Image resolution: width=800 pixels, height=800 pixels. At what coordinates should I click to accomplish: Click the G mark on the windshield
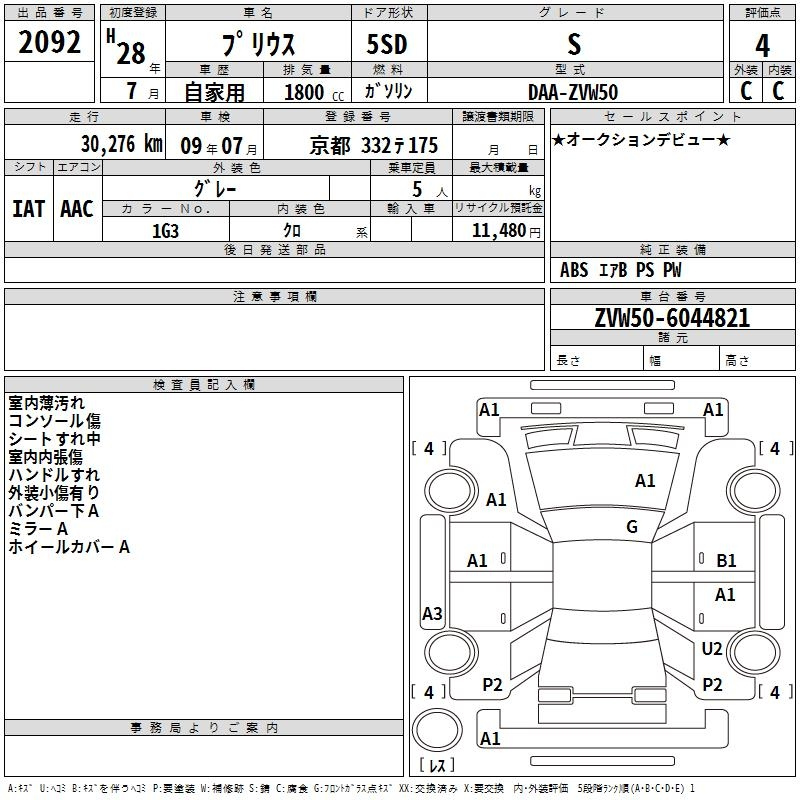coord(632,527)
